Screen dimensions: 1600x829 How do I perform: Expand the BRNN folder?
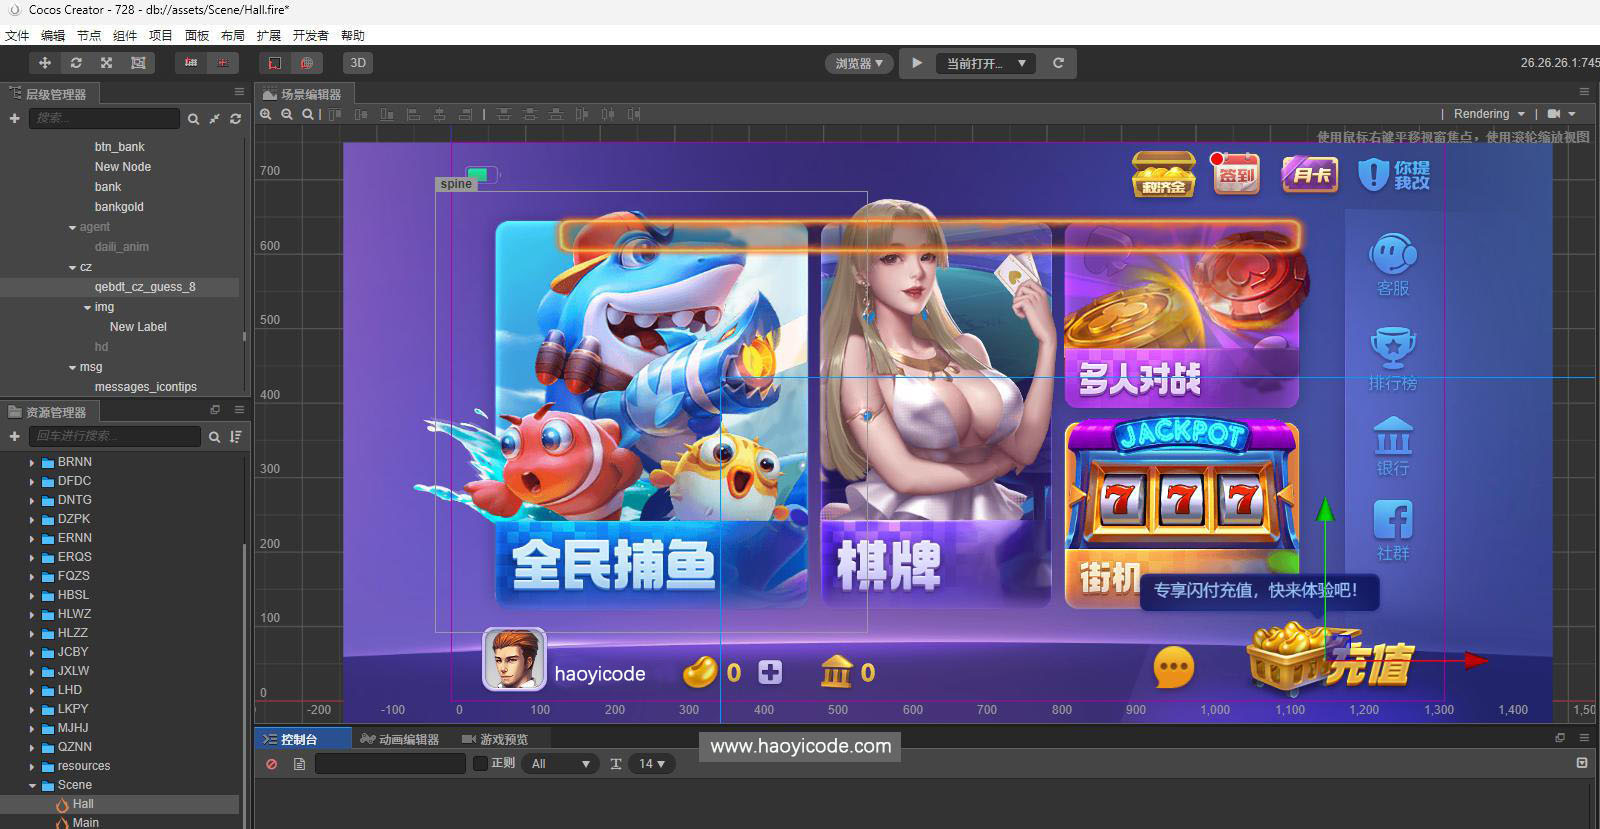click(x=32, y=463)
